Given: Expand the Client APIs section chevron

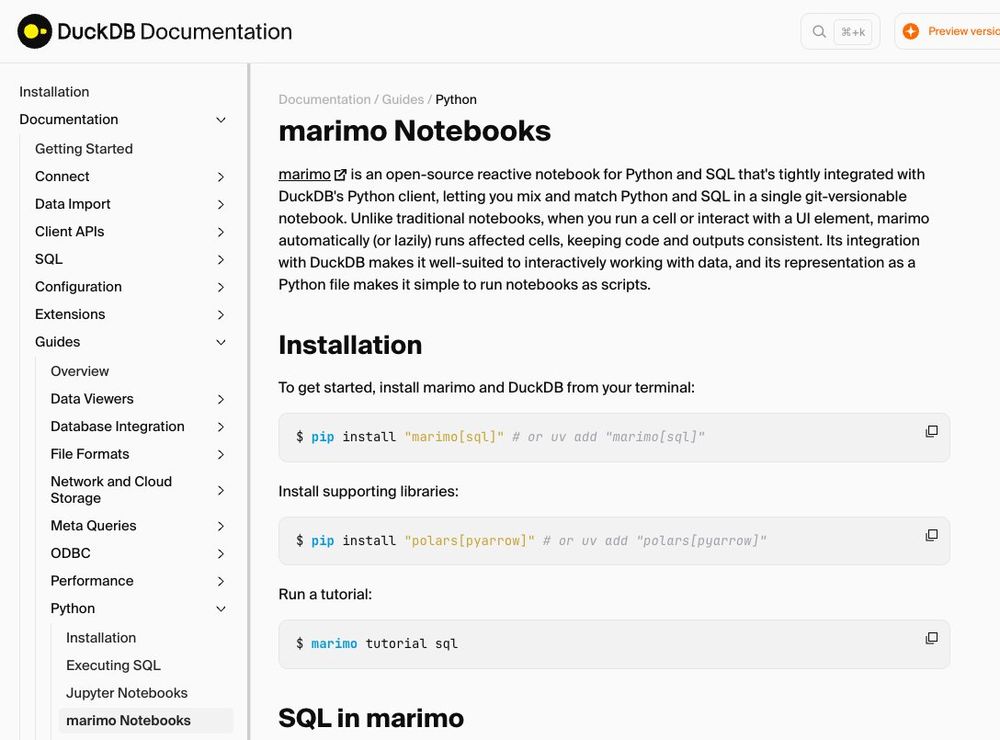Looking at the screenshot, I should (x=221, y=232).
